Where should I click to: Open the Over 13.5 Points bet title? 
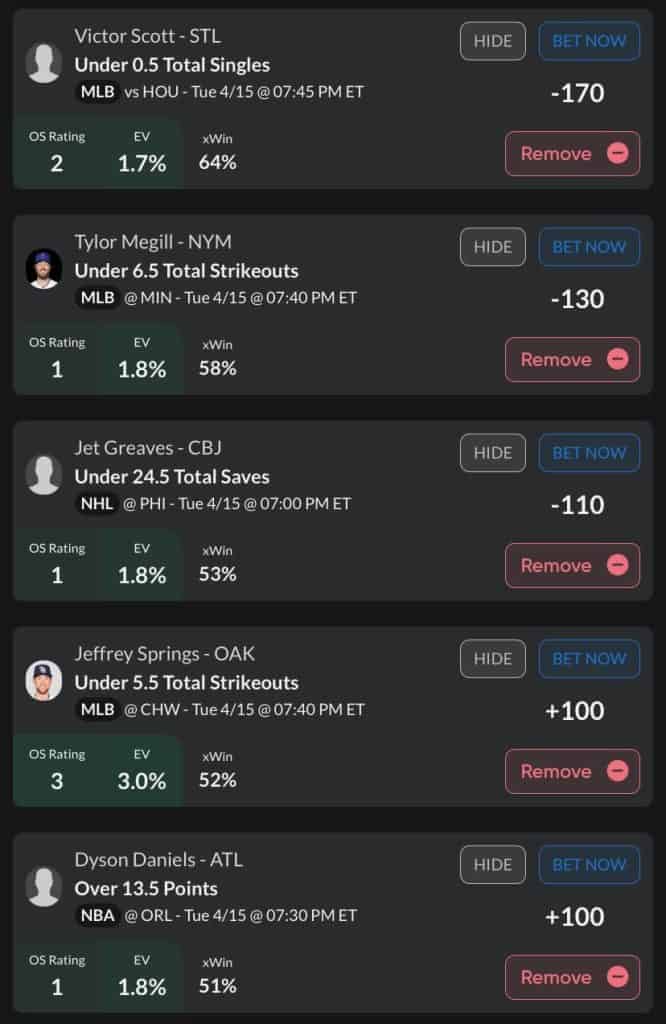pos(146,888)
